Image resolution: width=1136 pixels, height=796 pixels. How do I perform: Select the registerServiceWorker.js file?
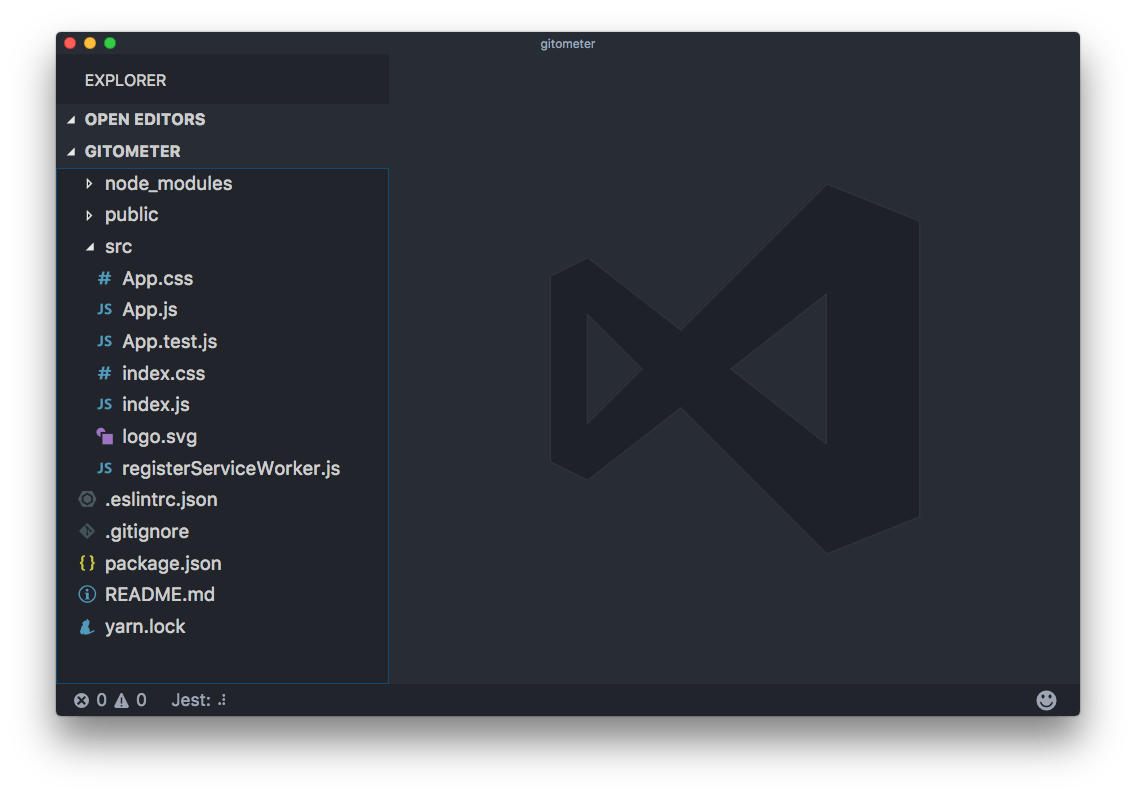[x=231, y=467]
